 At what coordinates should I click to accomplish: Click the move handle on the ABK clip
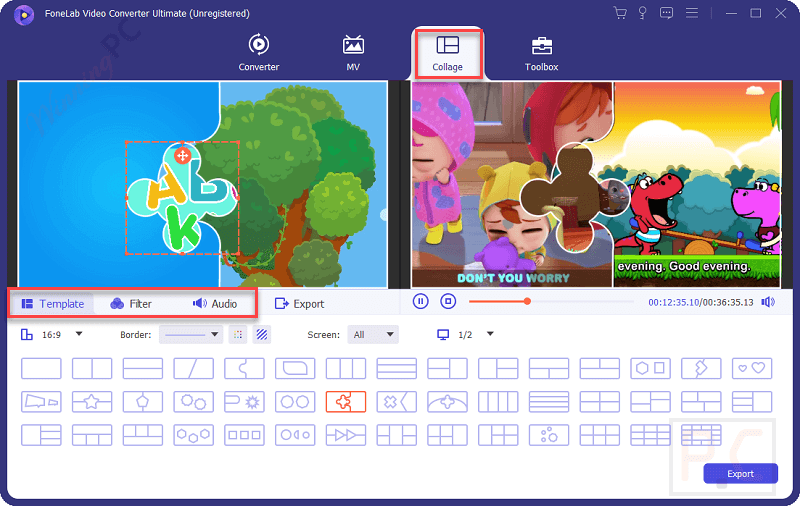click(x=183, y=156)
